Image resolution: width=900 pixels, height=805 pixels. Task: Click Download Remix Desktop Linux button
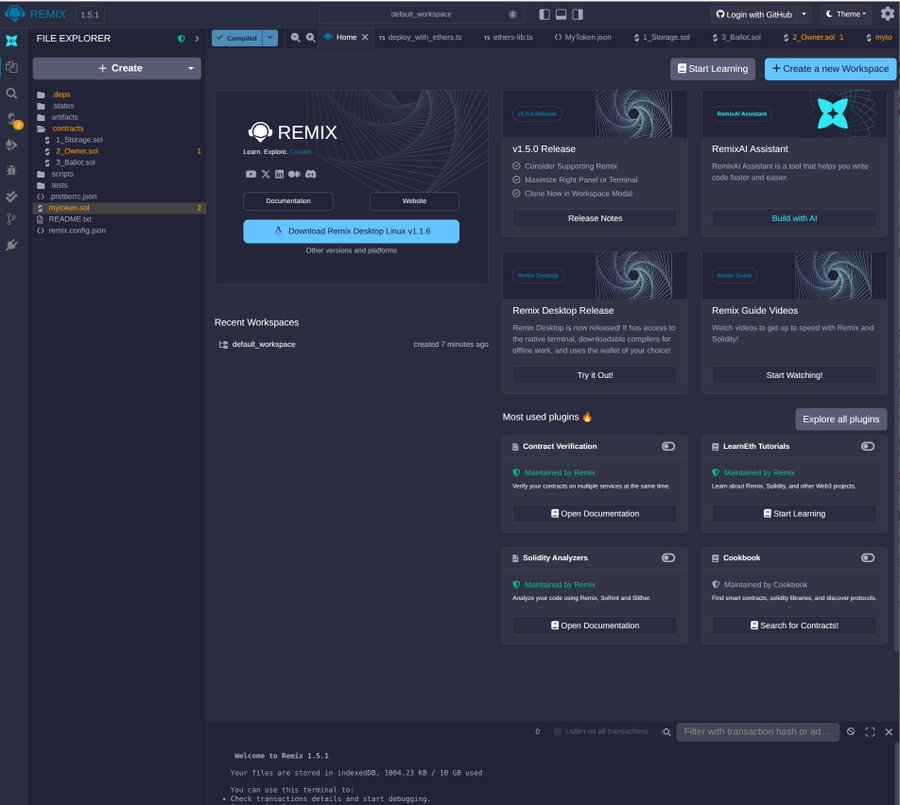[351, 231]
